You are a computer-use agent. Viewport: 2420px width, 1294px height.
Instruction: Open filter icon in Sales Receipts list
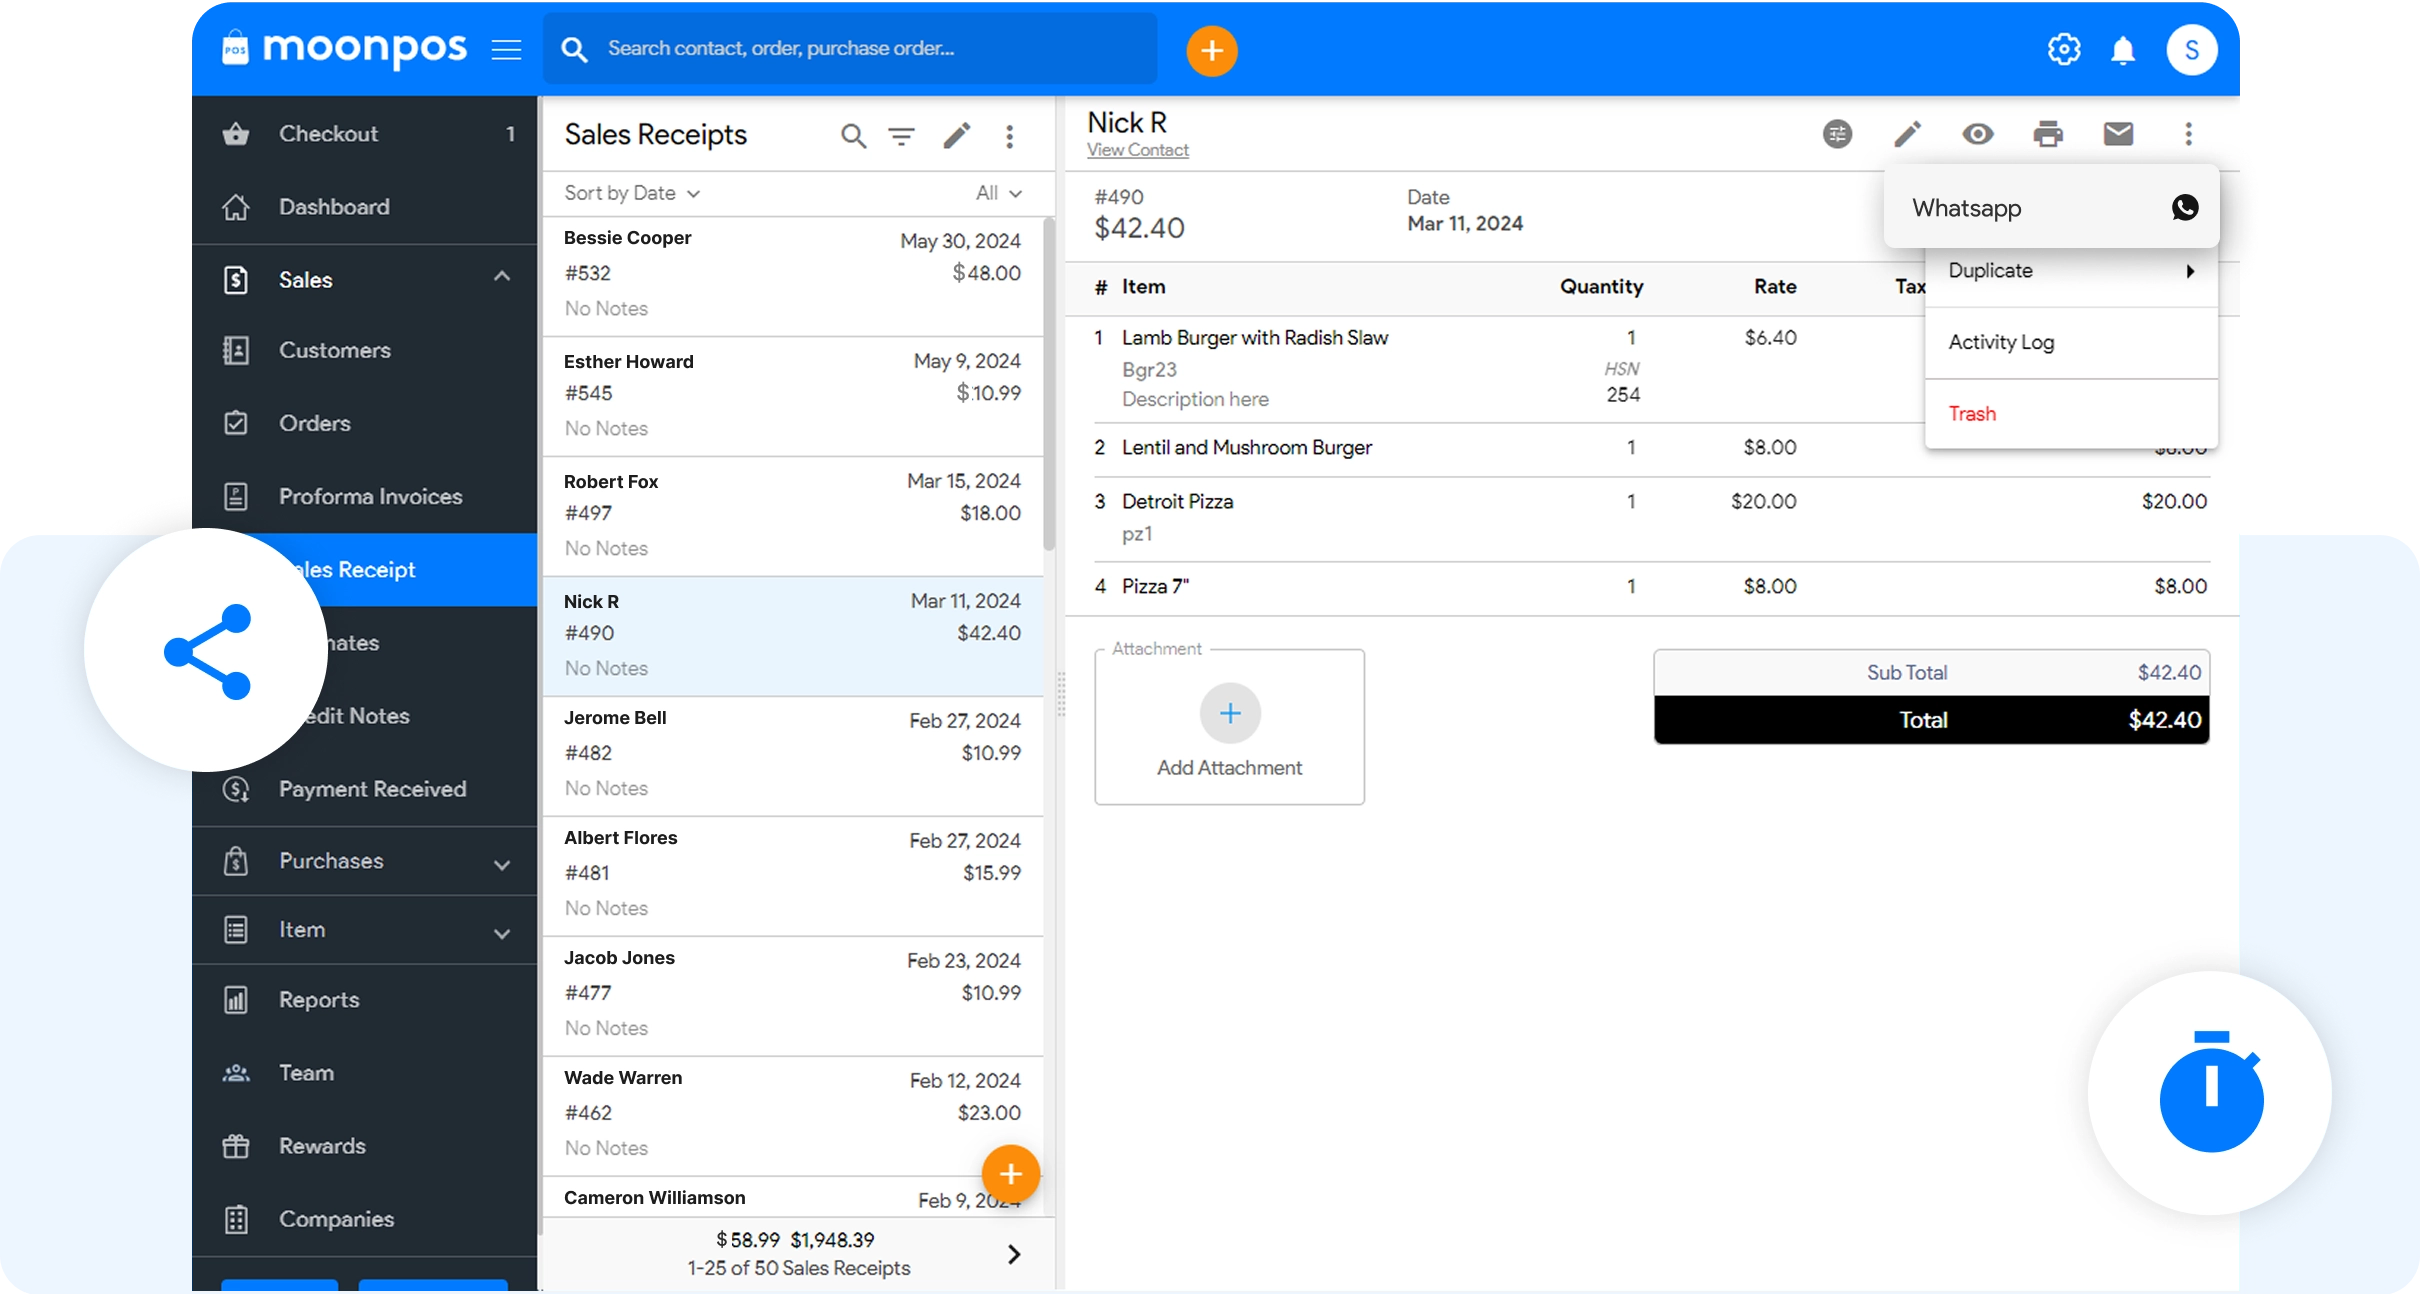(x=901, y=136)
